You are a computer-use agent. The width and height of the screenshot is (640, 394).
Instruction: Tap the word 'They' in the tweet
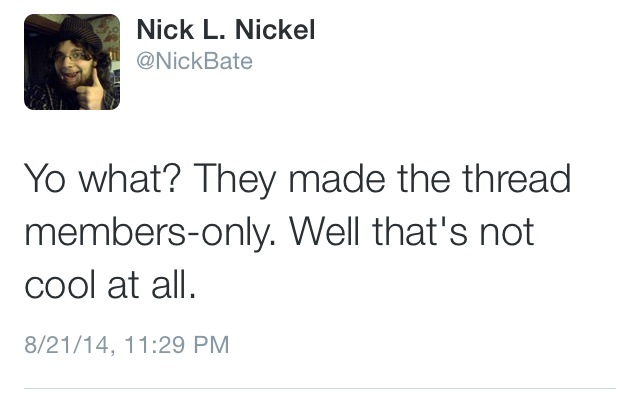[x=235, y=180]
